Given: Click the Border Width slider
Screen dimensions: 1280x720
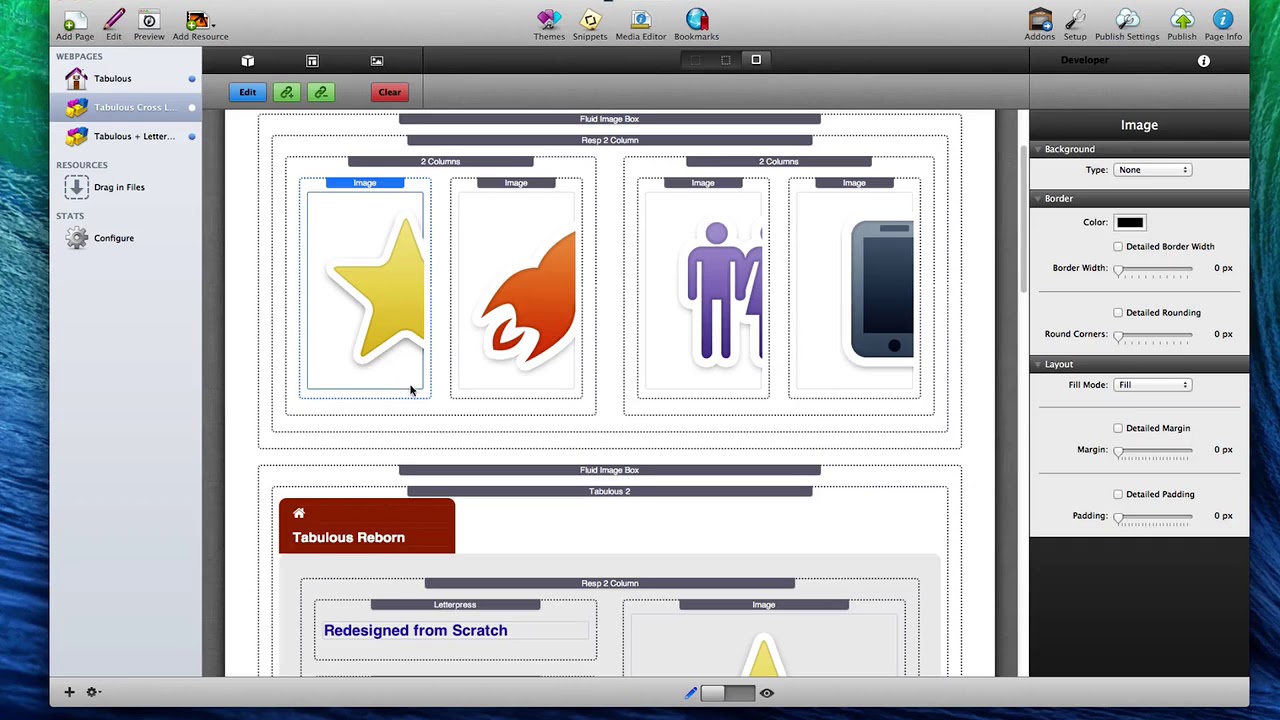Looking at the screenshot, I should click(1155, 269).
